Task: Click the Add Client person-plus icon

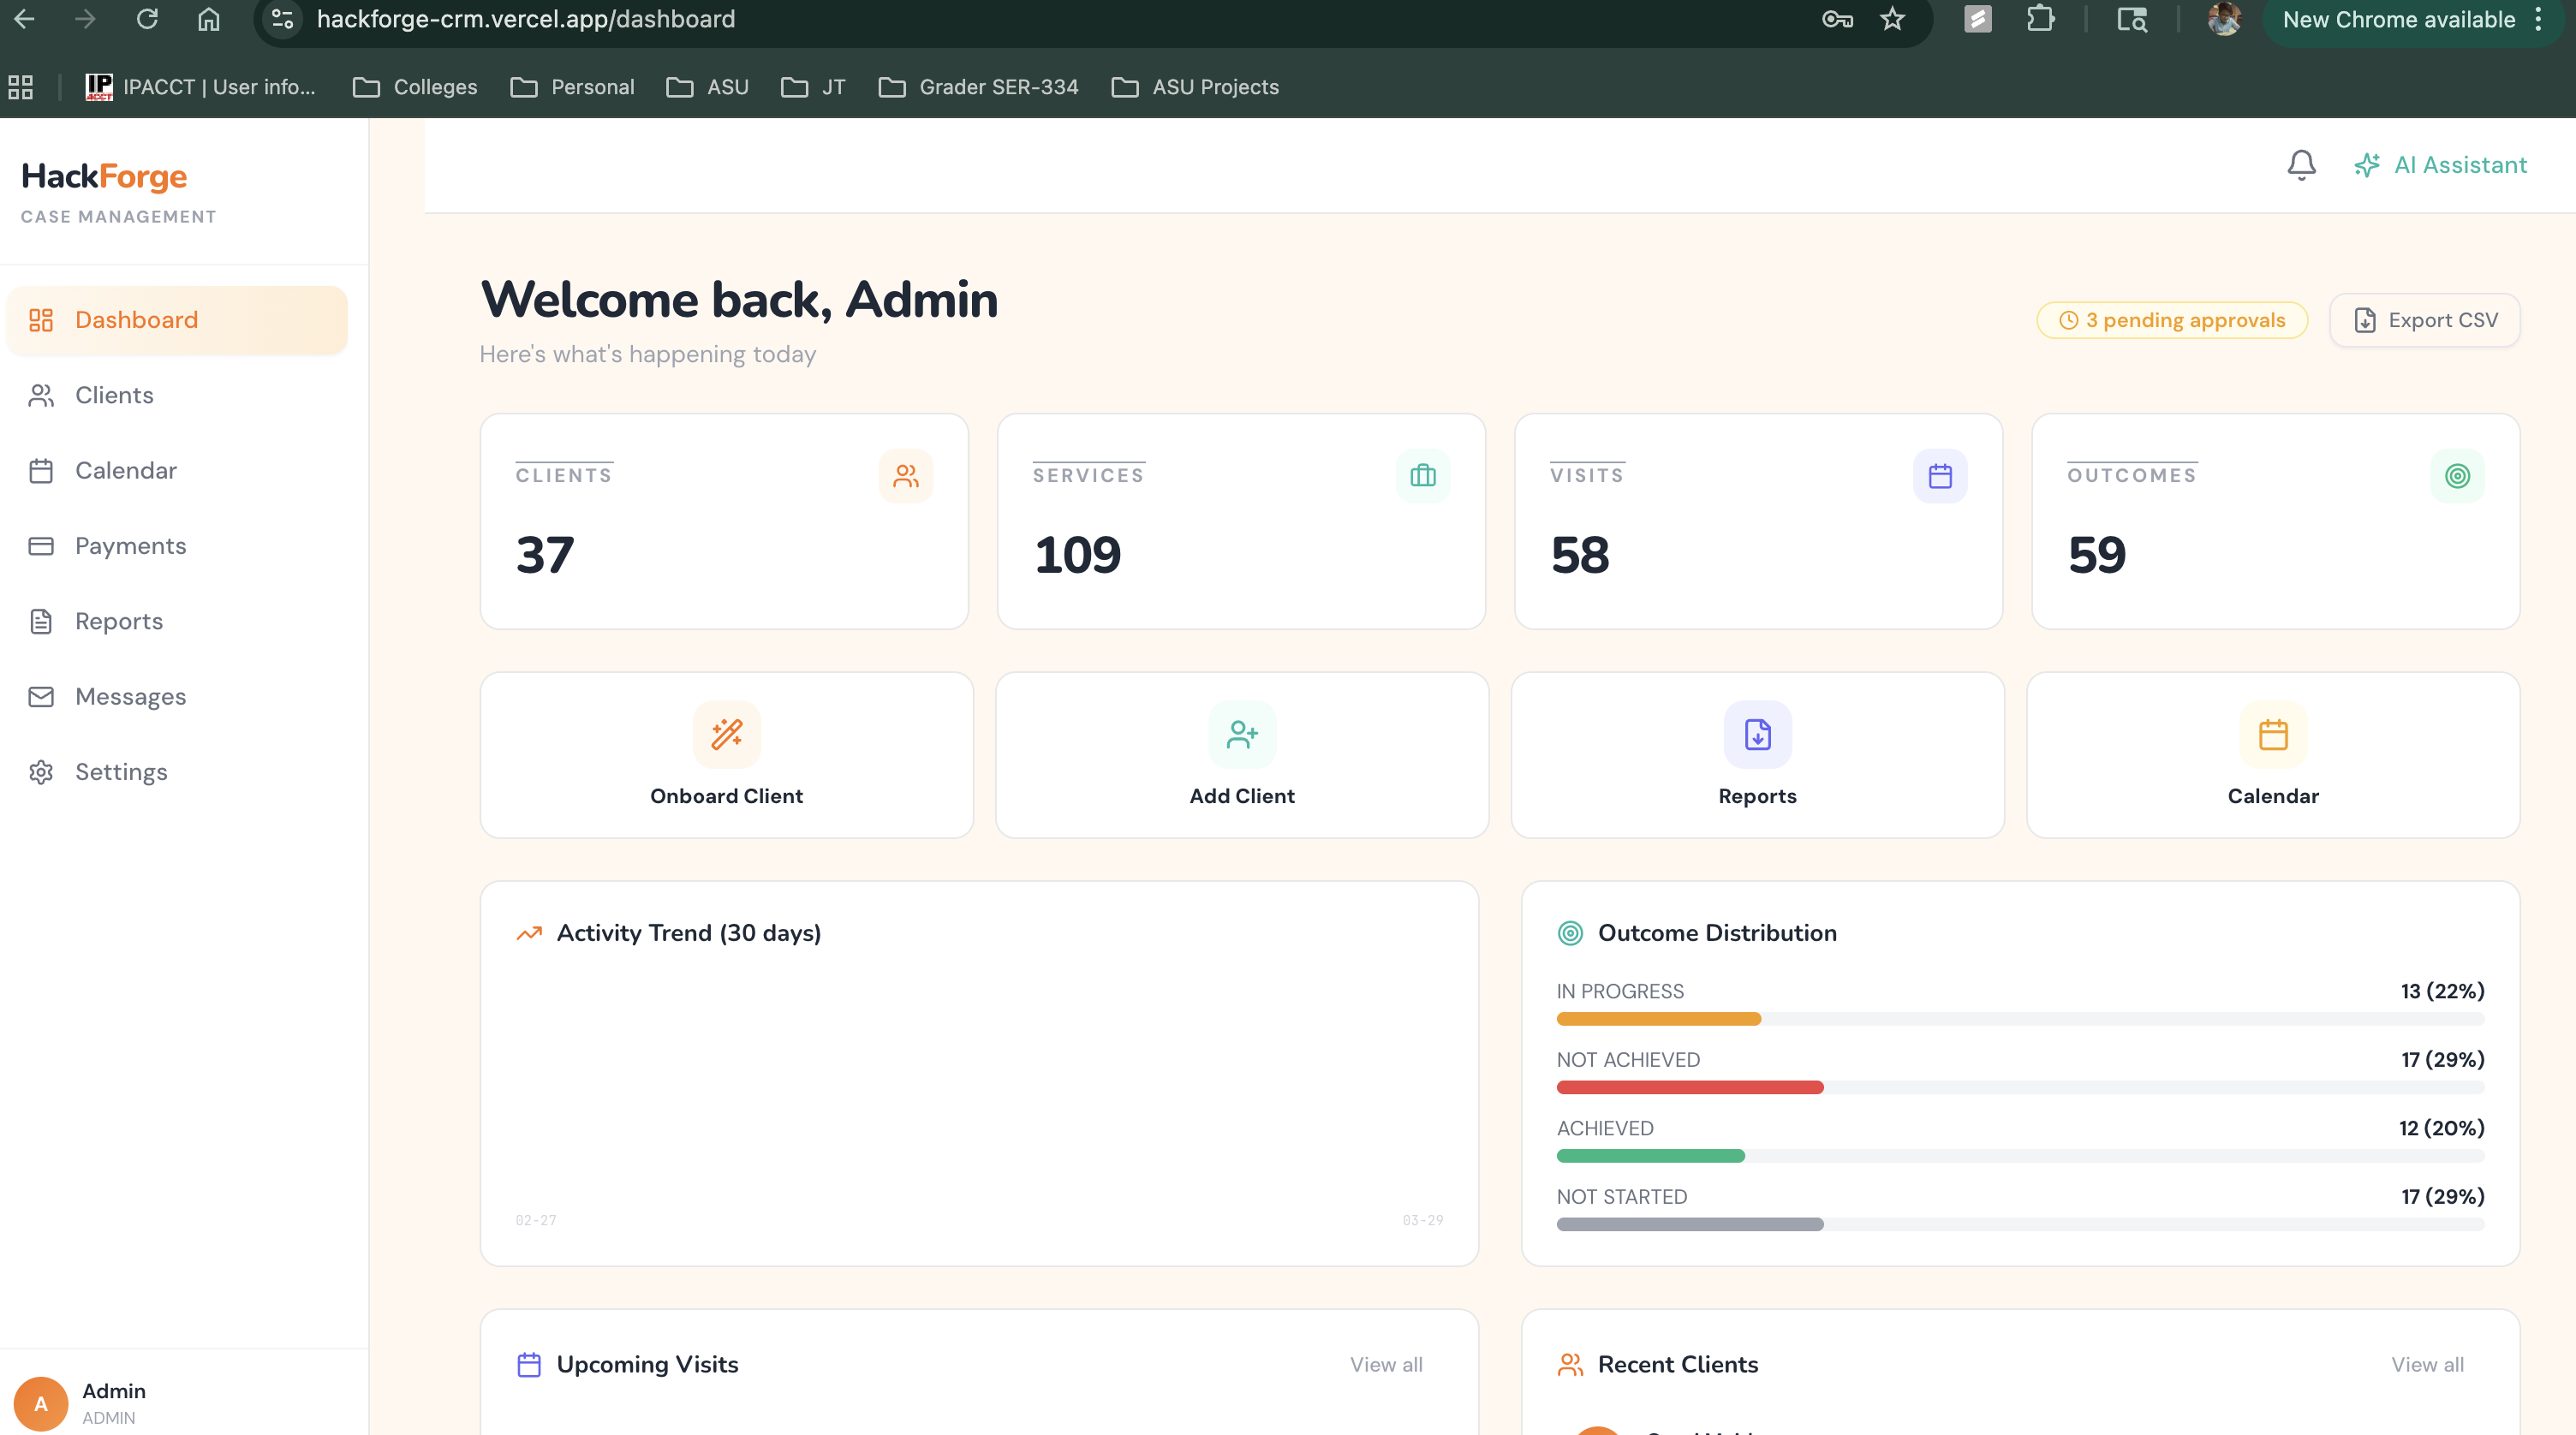Action: click(1241, 734)
